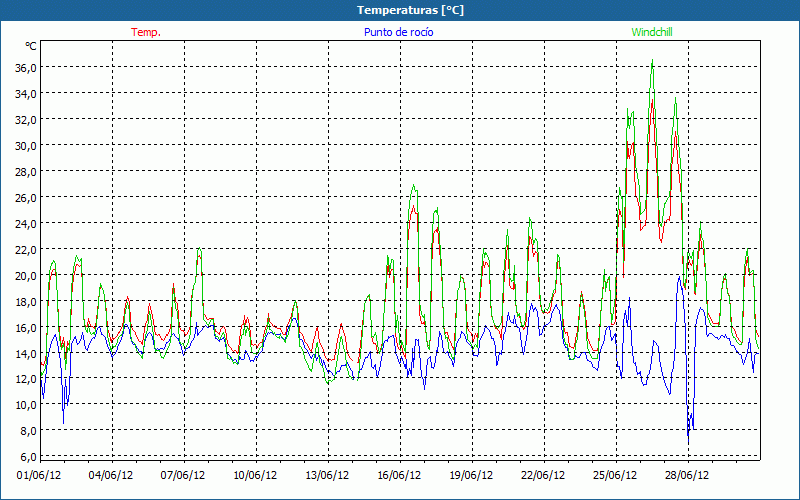This screenshot has width=800, height=500.
Task: Click the '°C' unit label on the axis
Action: pos(31,46)
